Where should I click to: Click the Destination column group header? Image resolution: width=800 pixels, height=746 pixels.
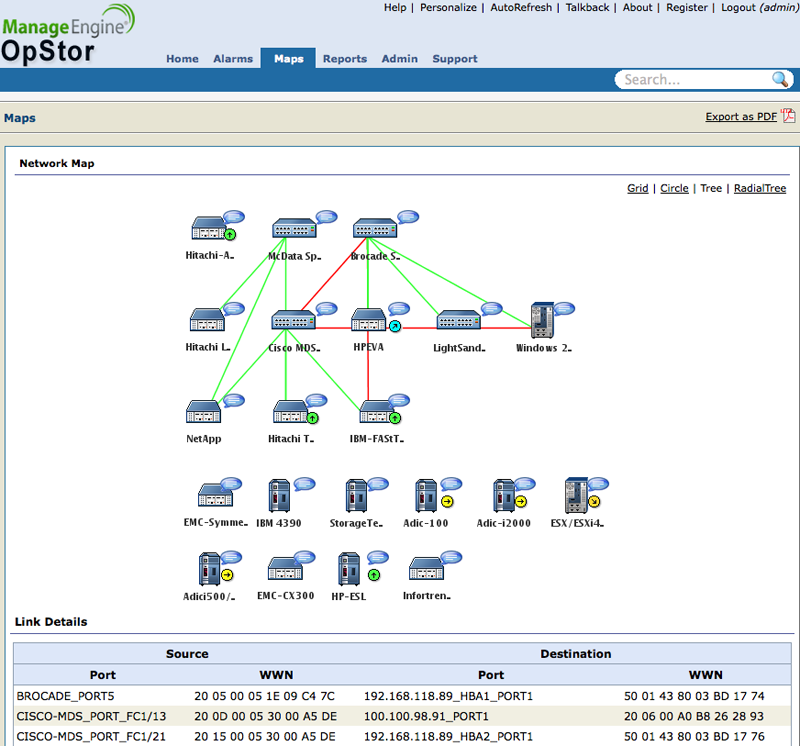576,654
